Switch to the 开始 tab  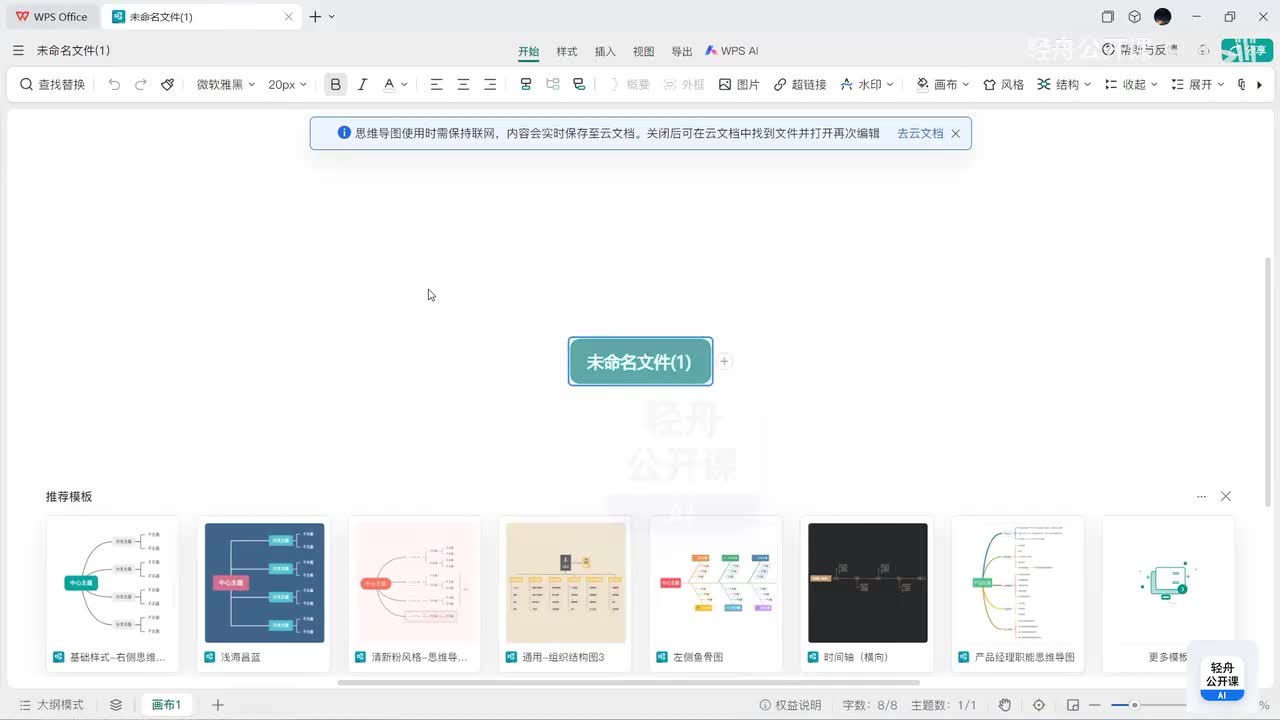click(x=528, y=52)
